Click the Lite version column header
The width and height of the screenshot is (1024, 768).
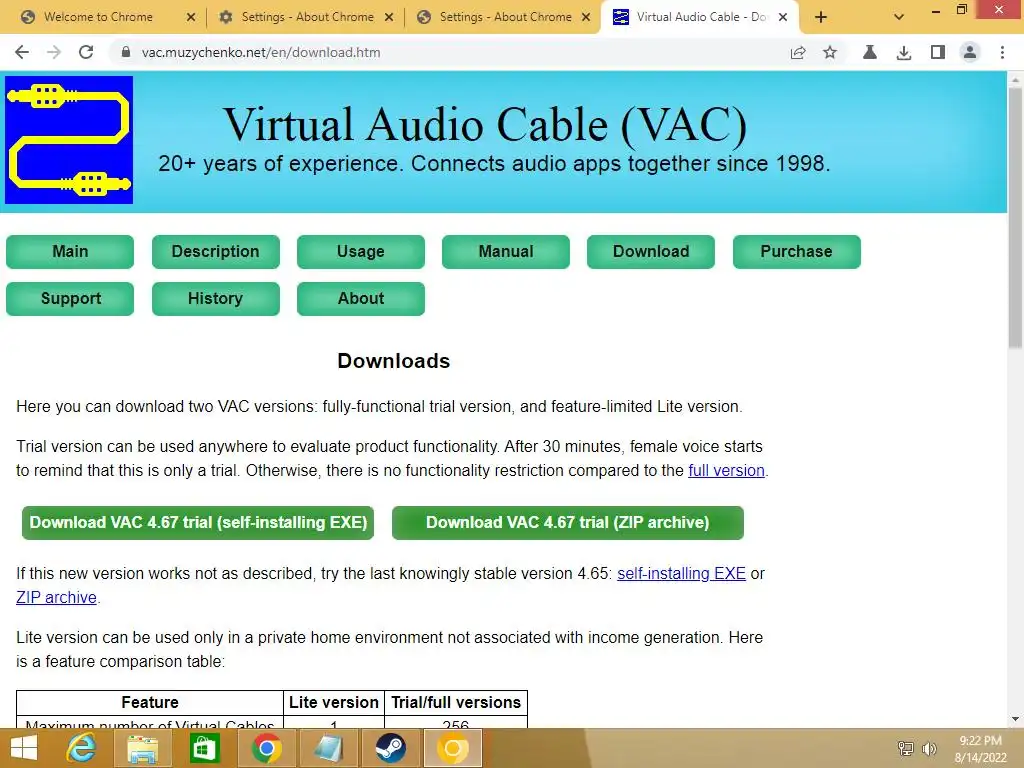334,703
